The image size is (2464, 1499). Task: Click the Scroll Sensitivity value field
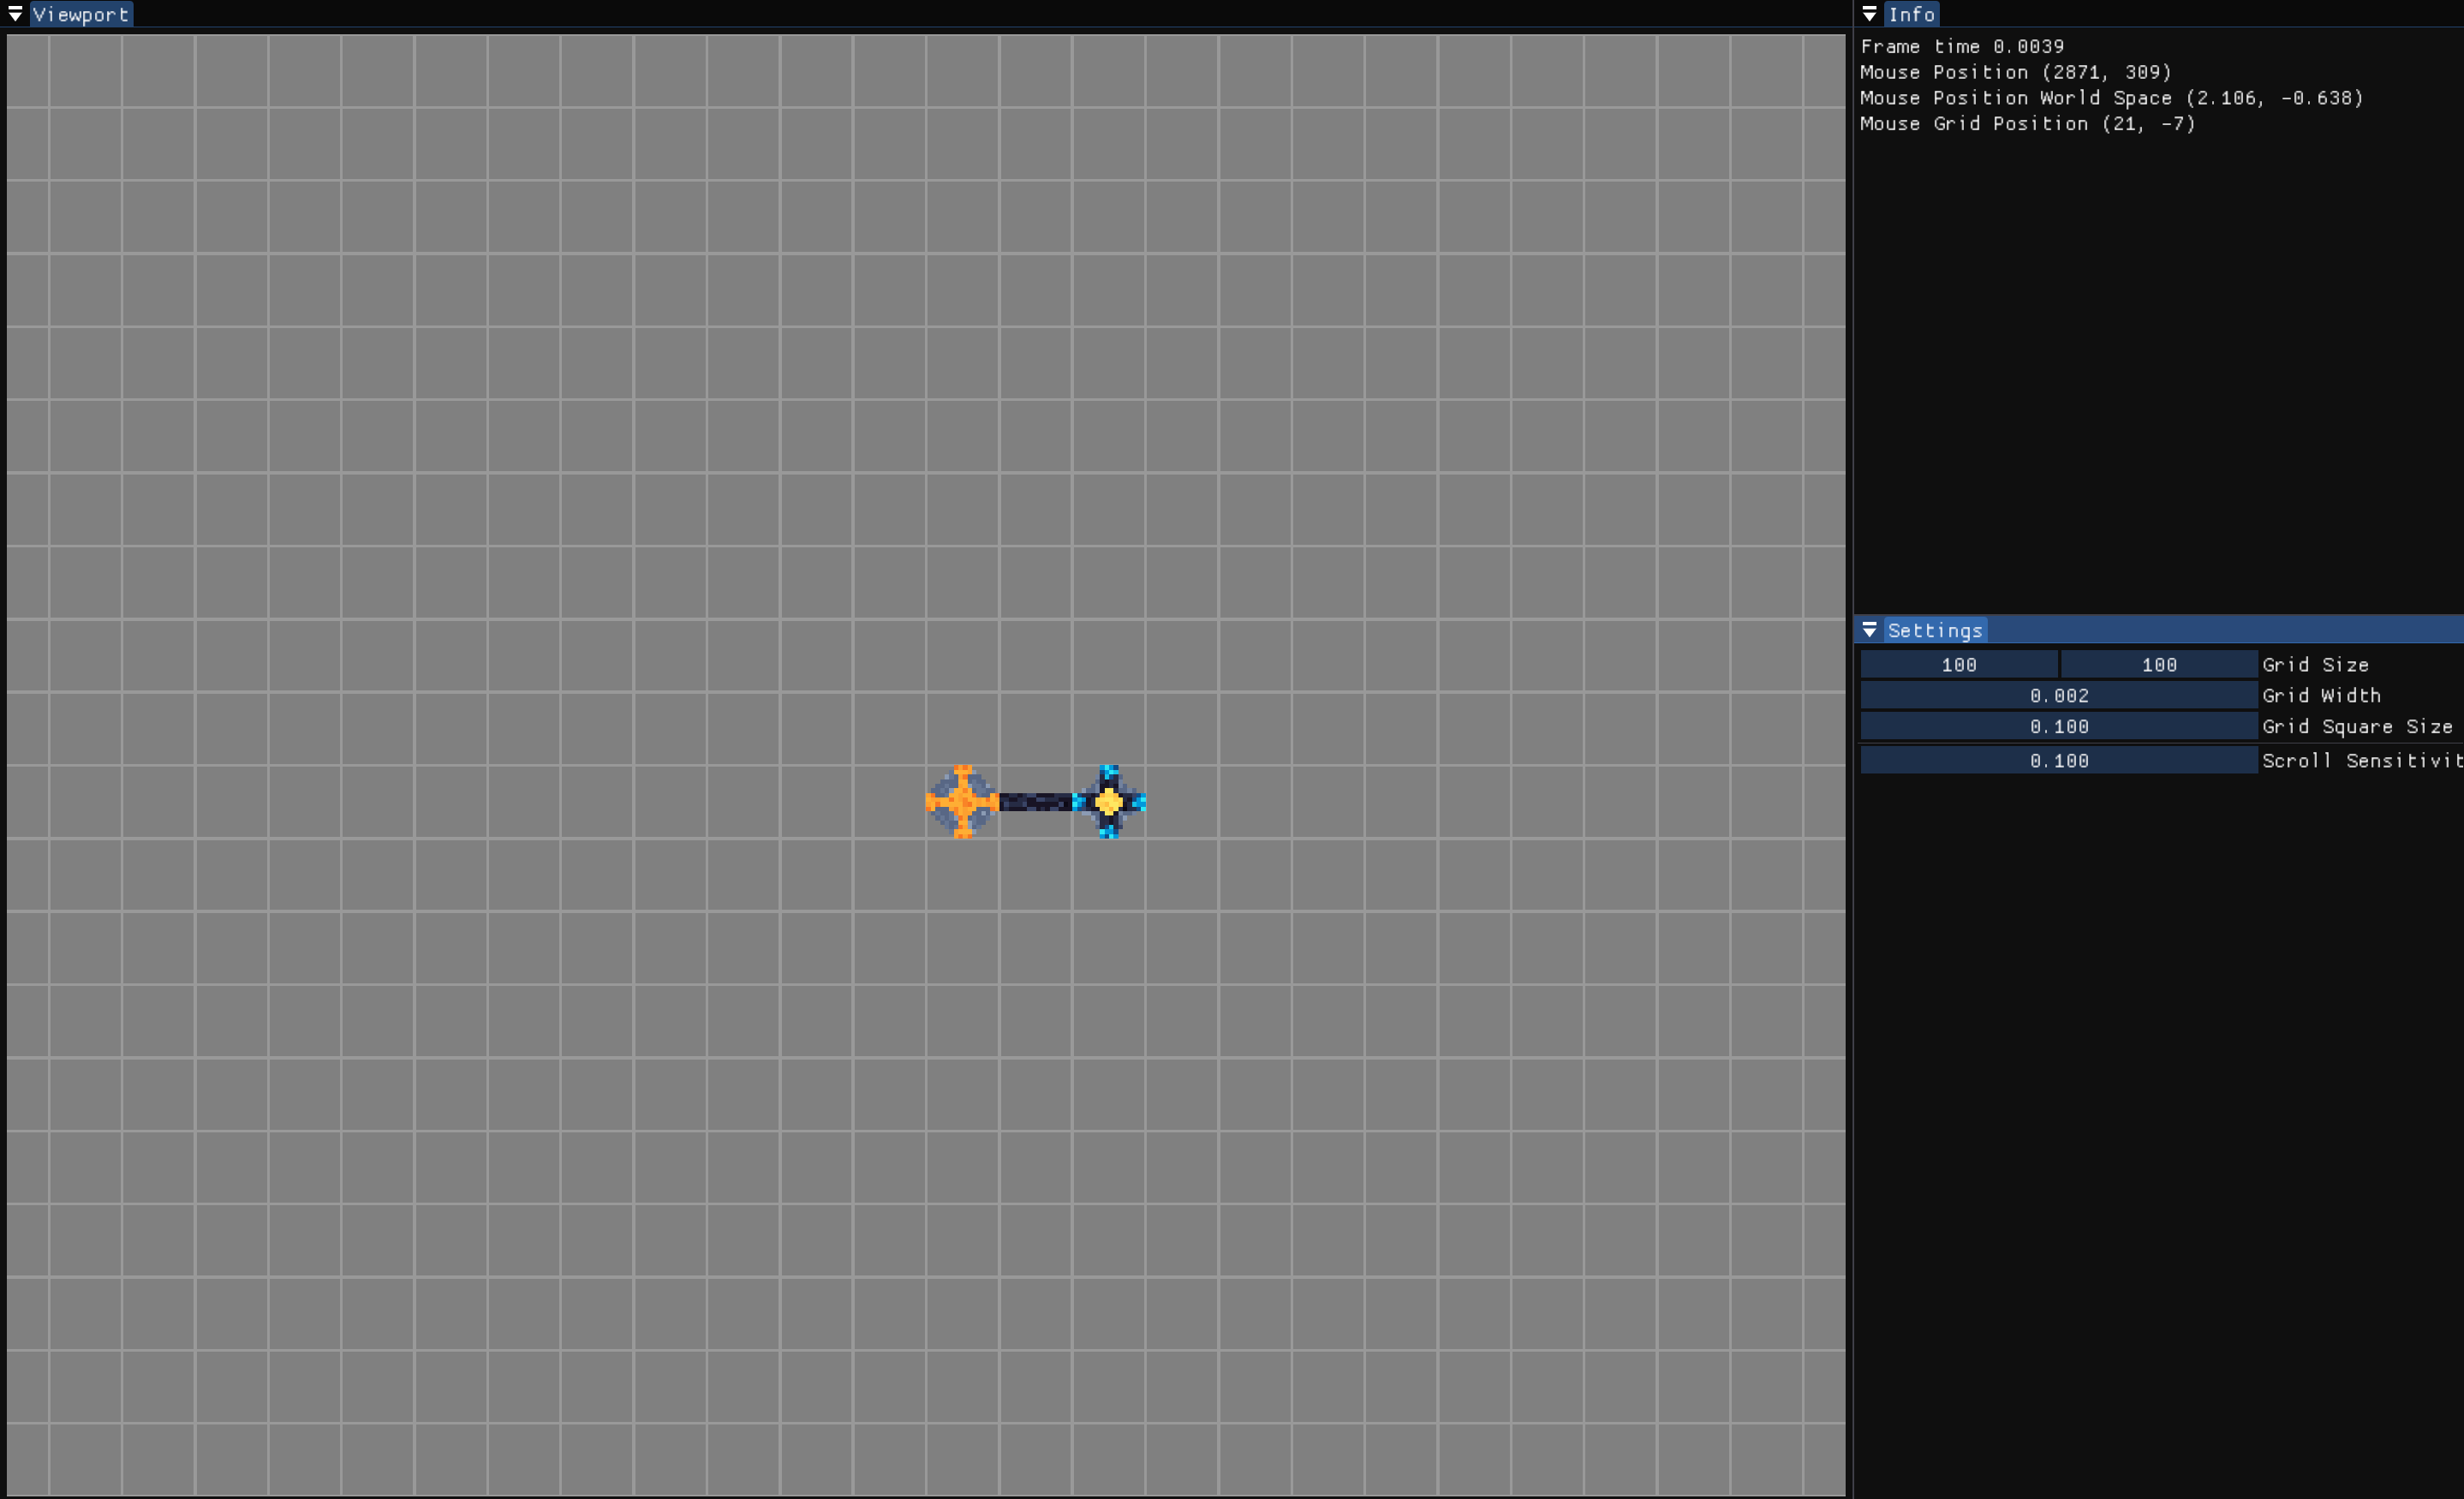click(2058, 761)
